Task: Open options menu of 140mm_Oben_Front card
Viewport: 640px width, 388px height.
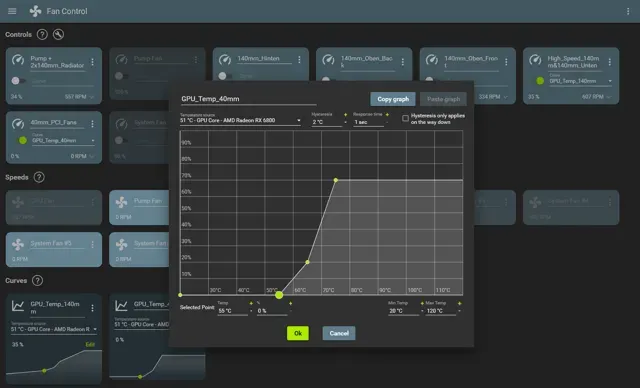Action: 506,62
